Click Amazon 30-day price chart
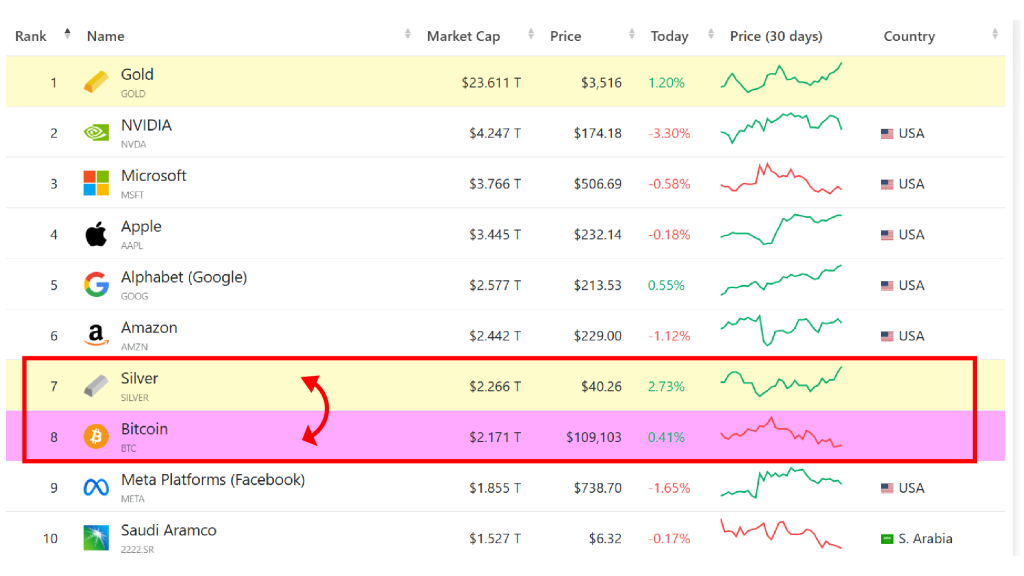Image resolution: width=1024 pixels, height=576 pixels. click(781, 330)
